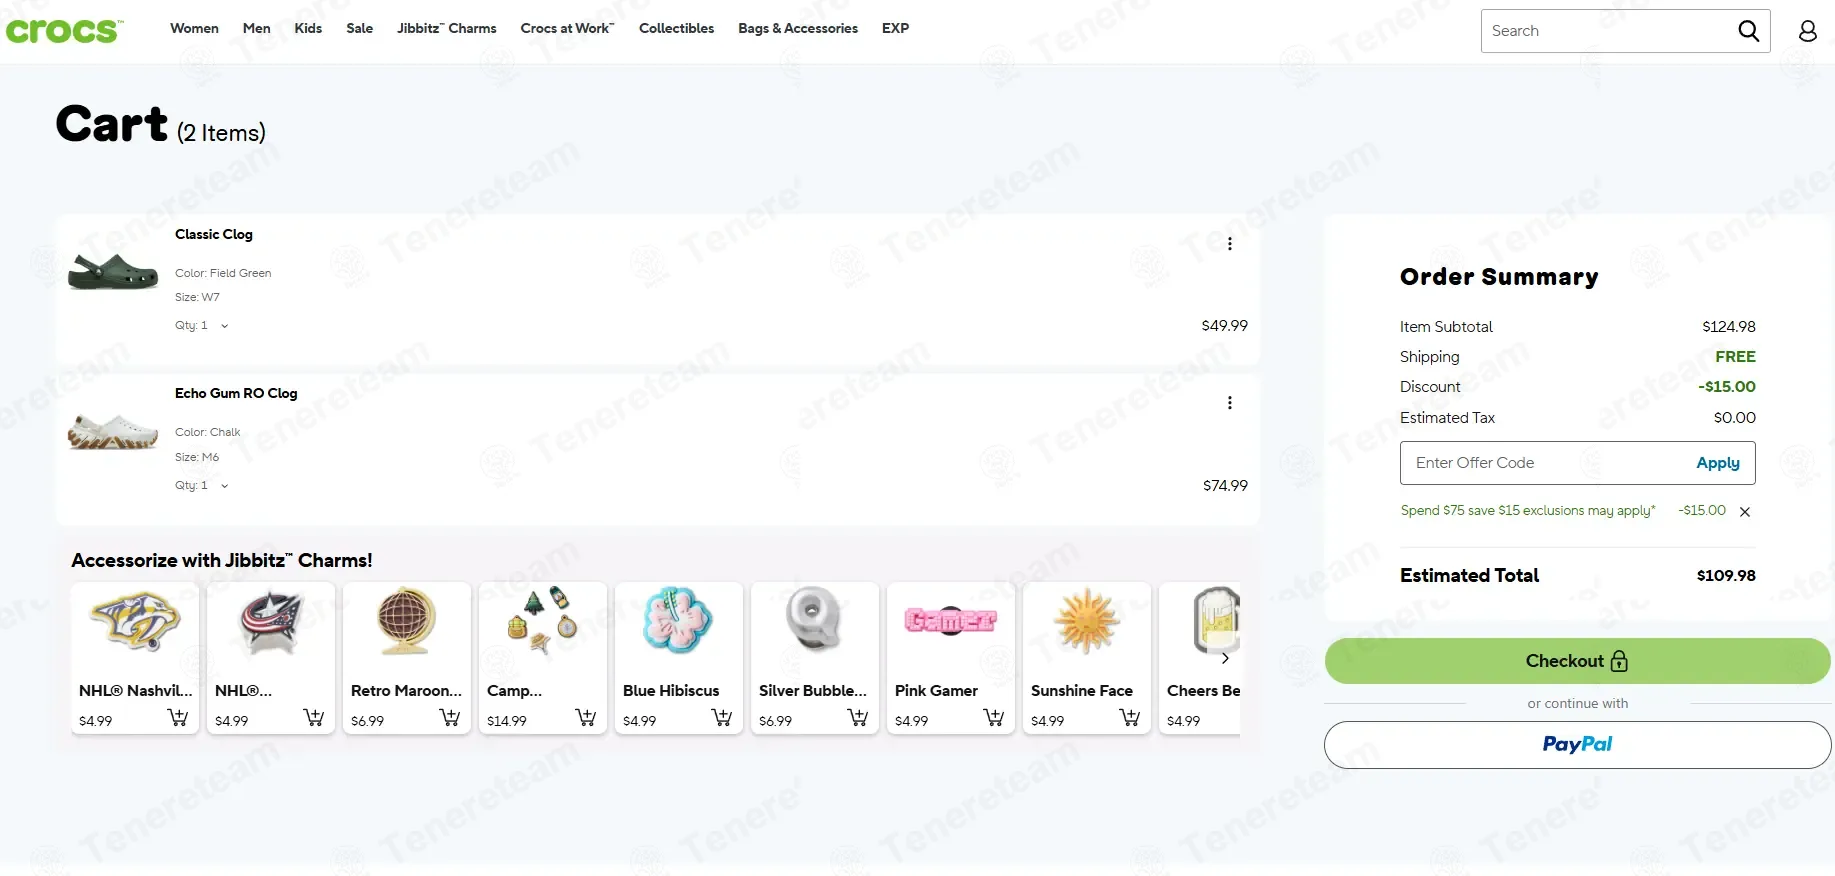Remove the applied $15 promo discount

(1745, 512)
